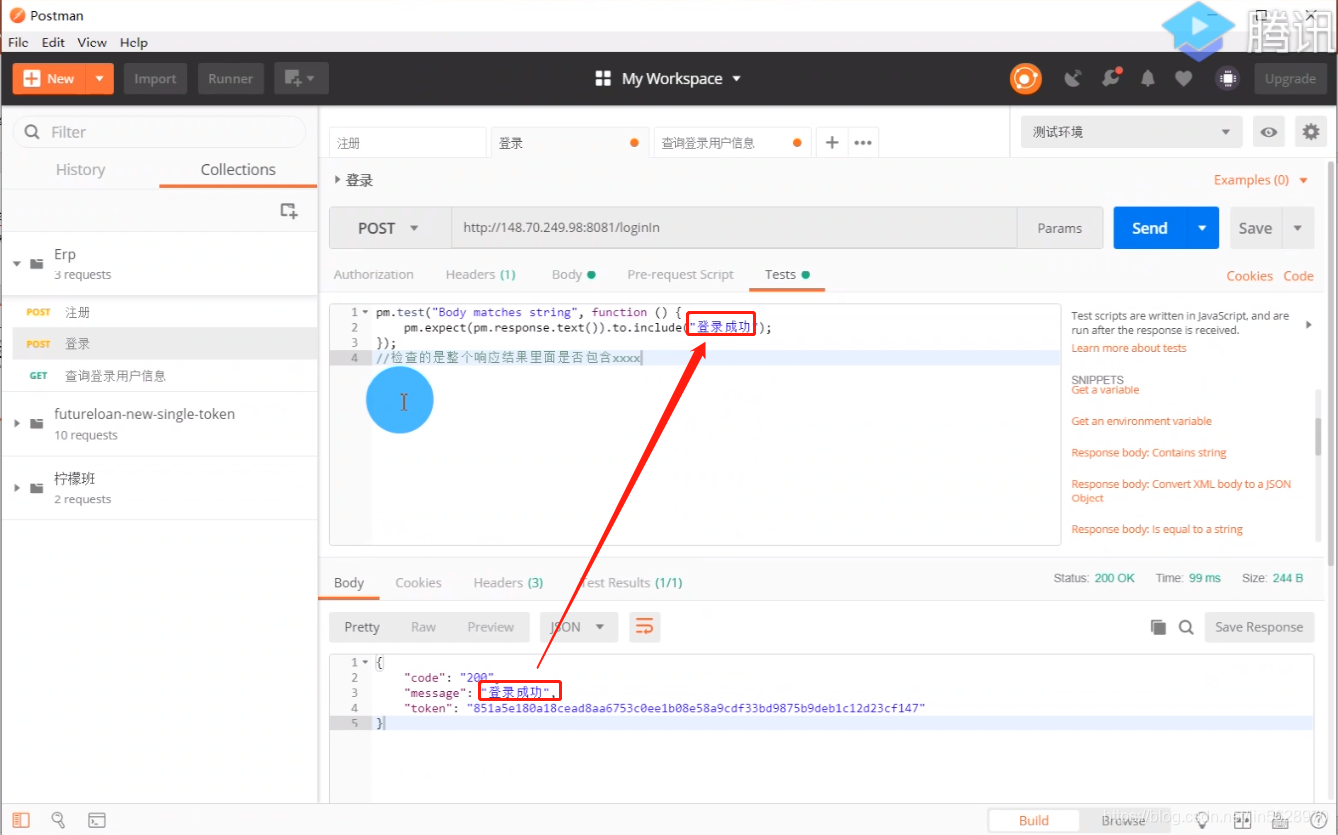The image size is (1338, 835).
Task: Click the search response icon
Action: (x=1186, y=627)
